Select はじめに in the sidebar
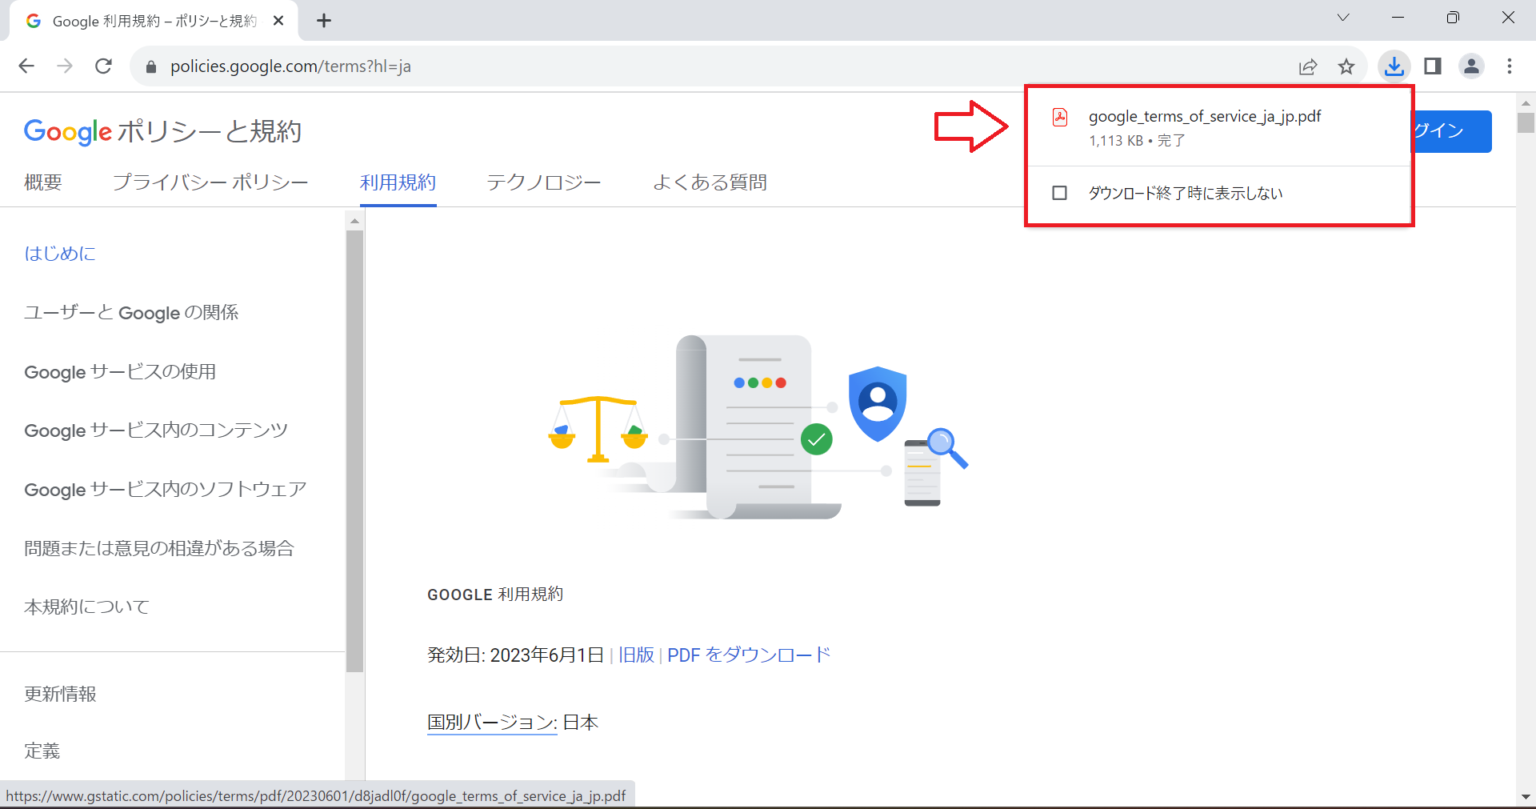This screenshot has height=809, width=1536. click(59, 253)
